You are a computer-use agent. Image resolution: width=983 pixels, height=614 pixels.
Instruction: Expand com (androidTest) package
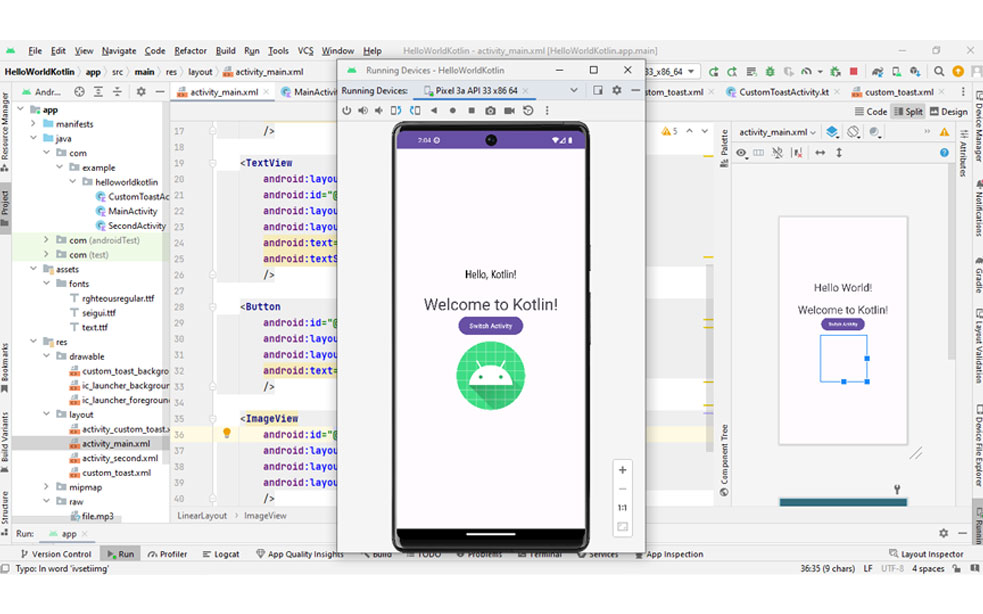click(46, 240)
